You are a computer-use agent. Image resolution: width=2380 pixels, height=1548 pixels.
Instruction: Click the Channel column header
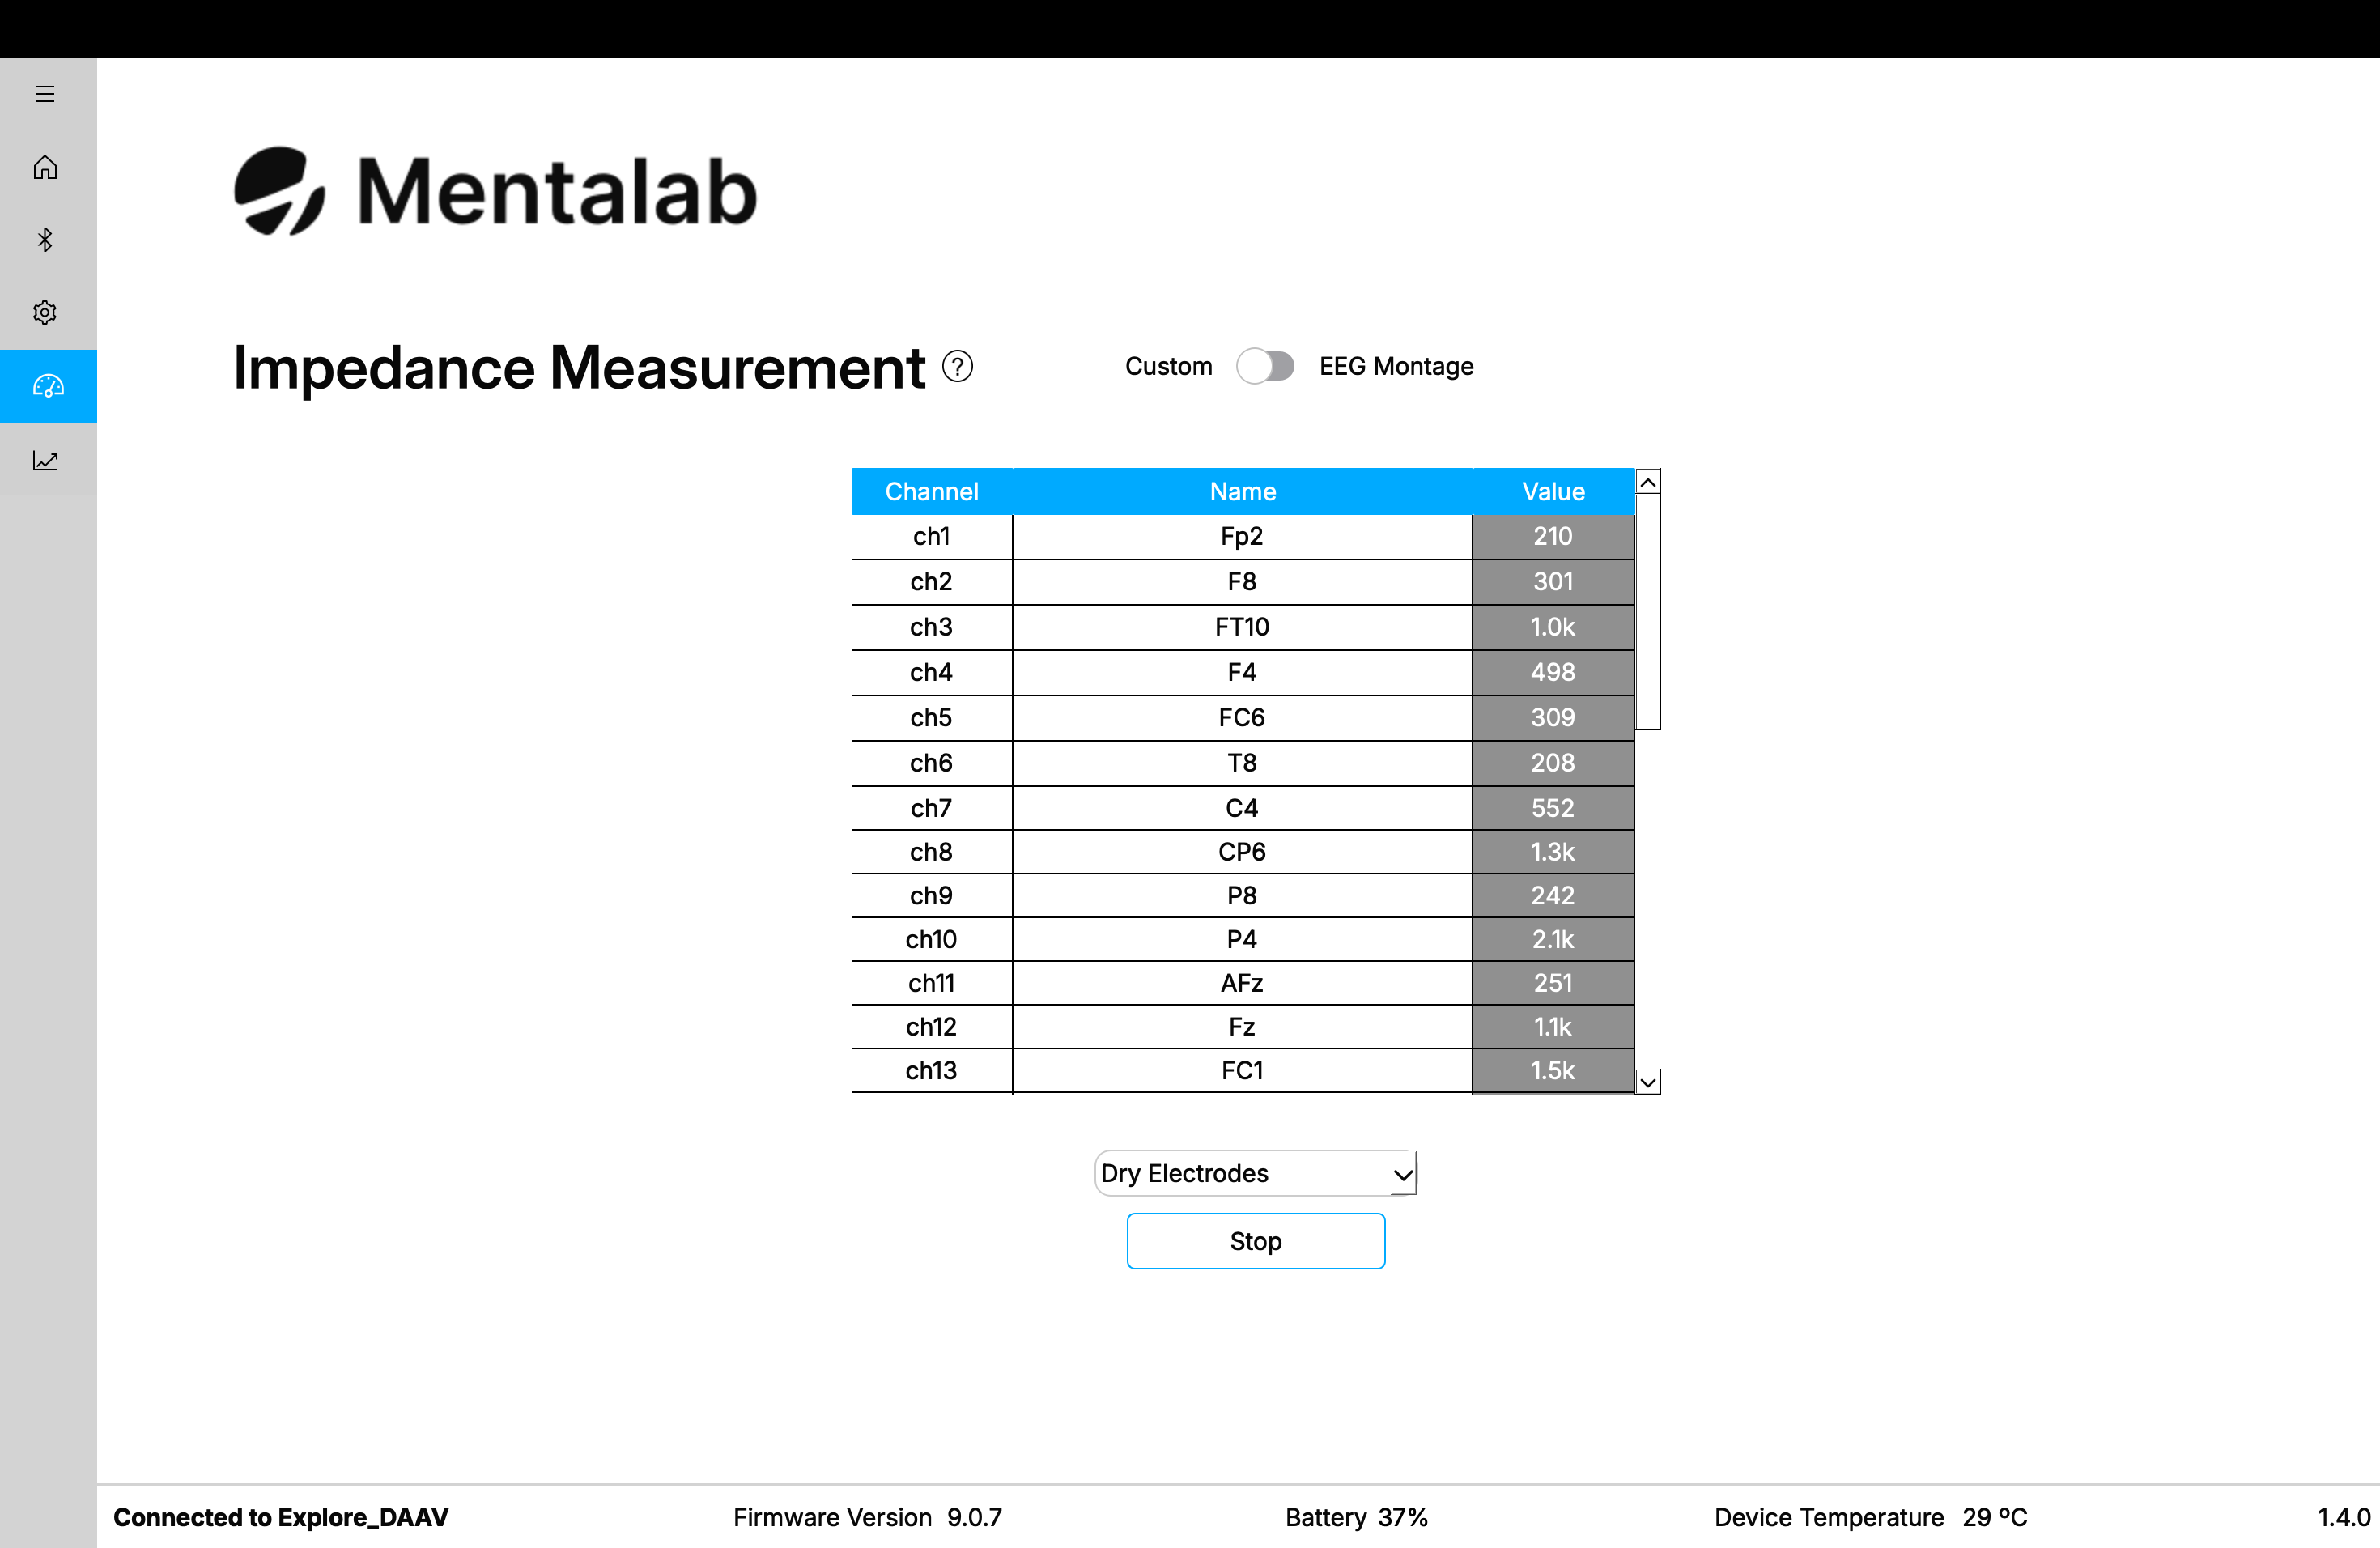pyautogui.click(x=931, y=491)
